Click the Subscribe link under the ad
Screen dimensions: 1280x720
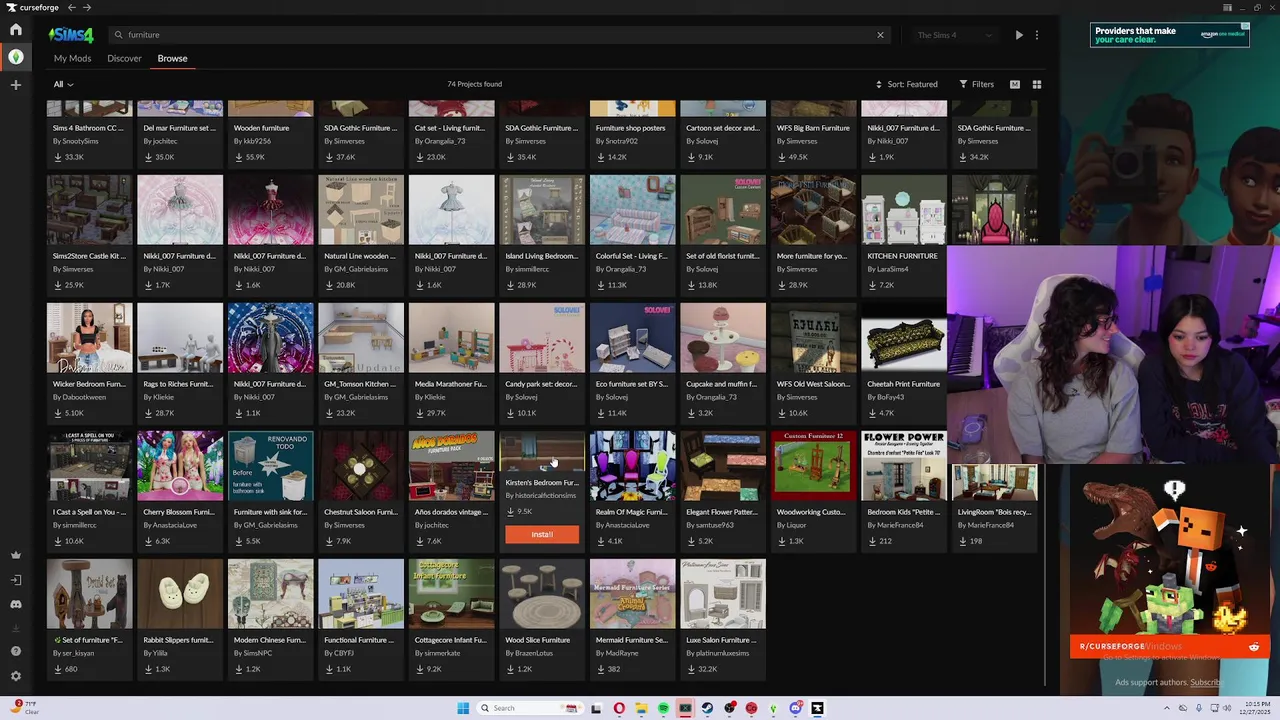[1206, 683]
